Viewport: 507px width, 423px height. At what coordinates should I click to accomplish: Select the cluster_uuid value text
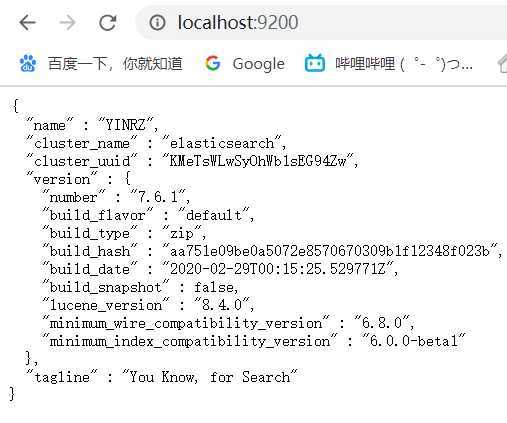(258, 161)
